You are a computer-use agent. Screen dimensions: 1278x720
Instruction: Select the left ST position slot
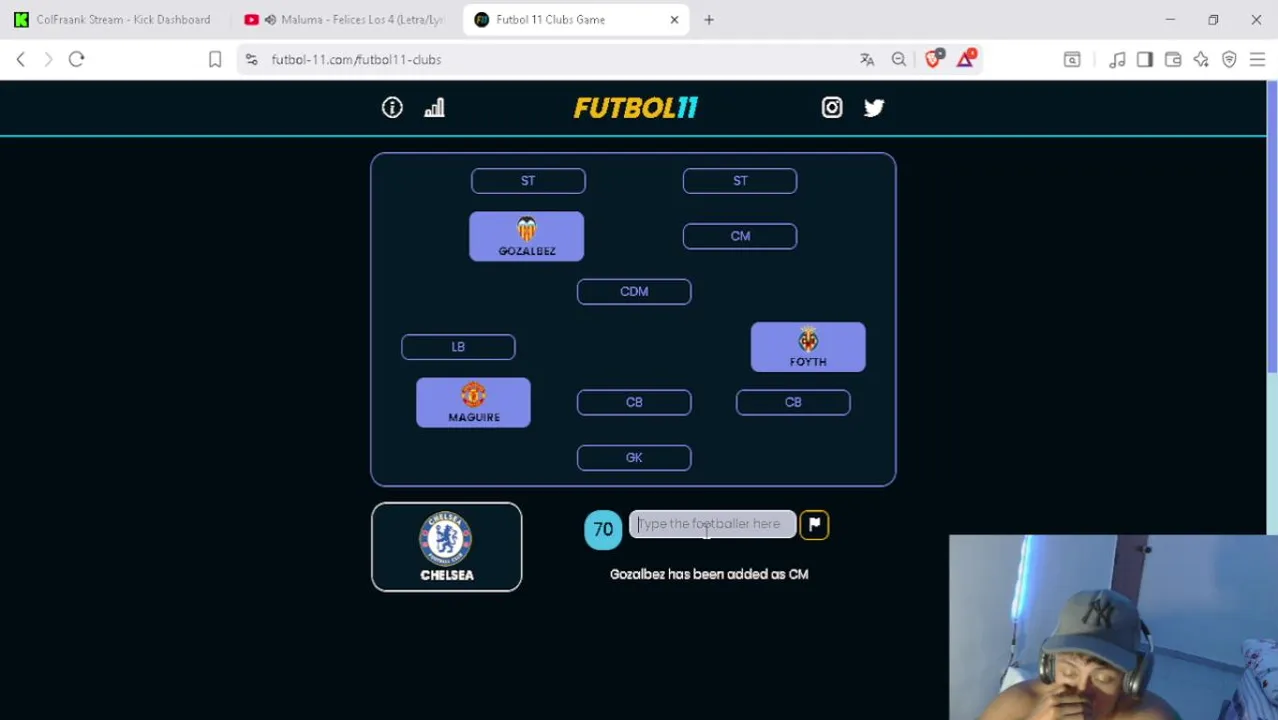(x=528, y=181)
